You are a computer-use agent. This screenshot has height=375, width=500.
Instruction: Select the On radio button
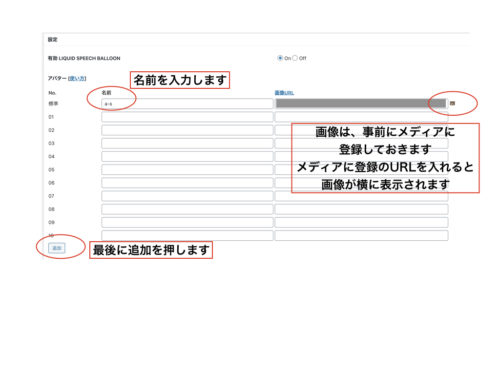[x=280, y=58]
